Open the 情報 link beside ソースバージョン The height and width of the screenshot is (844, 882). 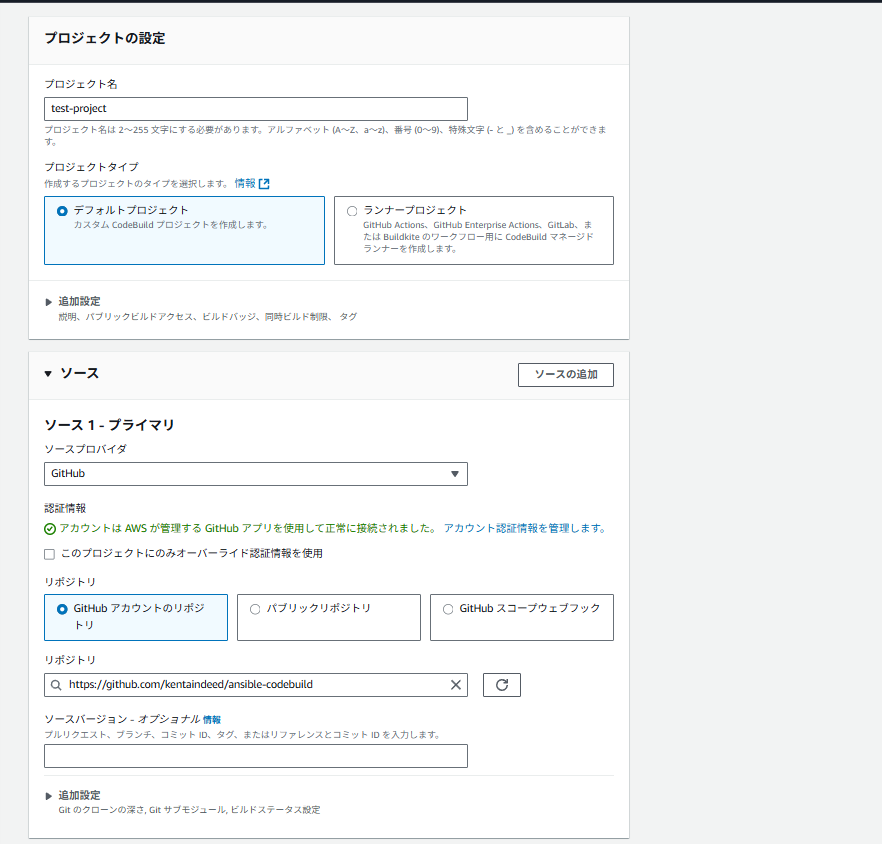click(212, 719)
